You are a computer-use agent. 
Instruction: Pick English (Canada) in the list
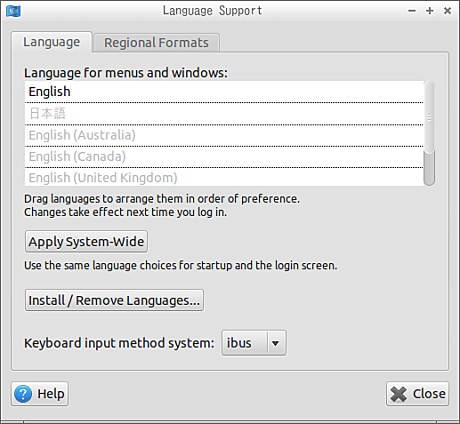point(224,157)
